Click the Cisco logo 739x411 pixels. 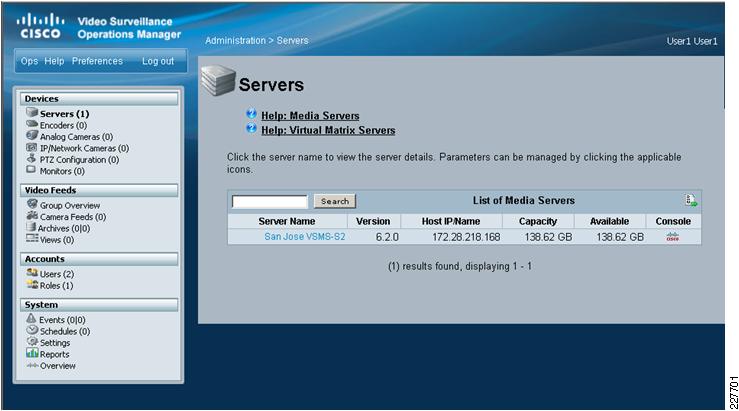point(40,26)
